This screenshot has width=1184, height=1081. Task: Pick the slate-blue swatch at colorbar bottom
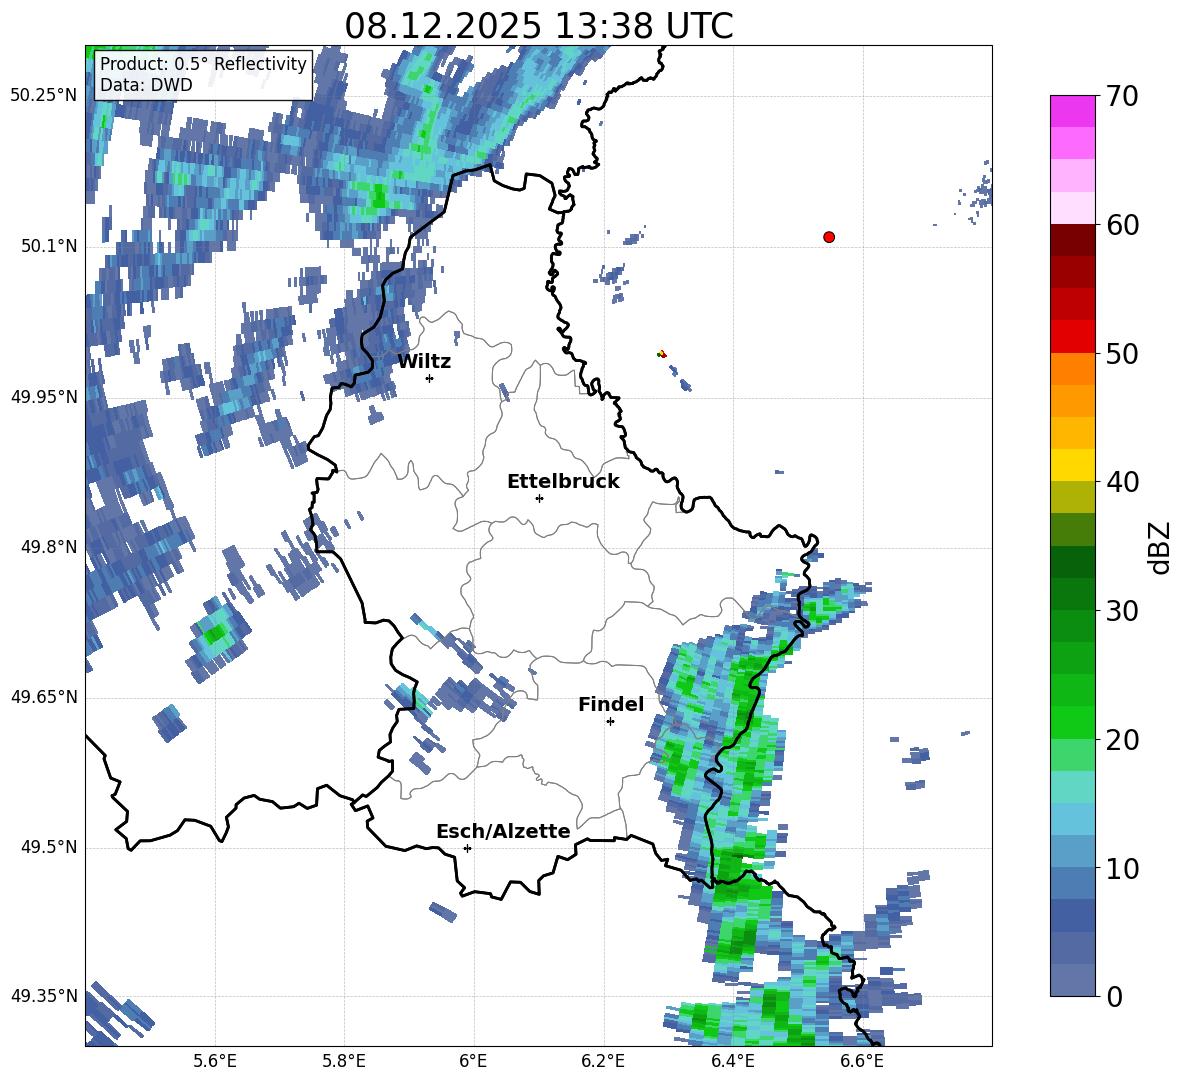pos(1072,980)
